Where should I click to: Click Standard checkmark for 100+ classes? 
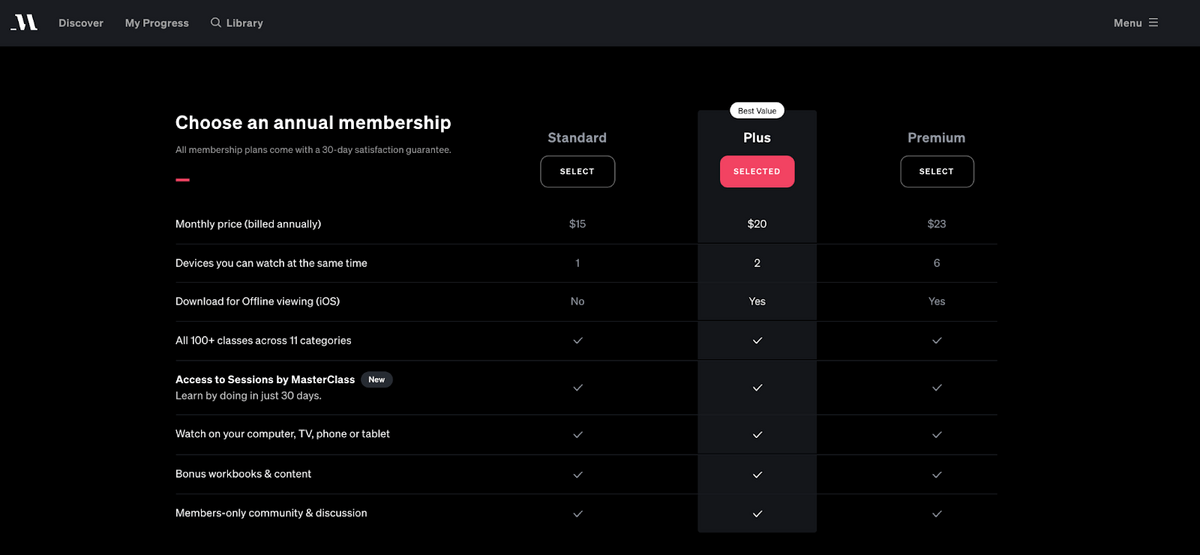coord(577,341)
